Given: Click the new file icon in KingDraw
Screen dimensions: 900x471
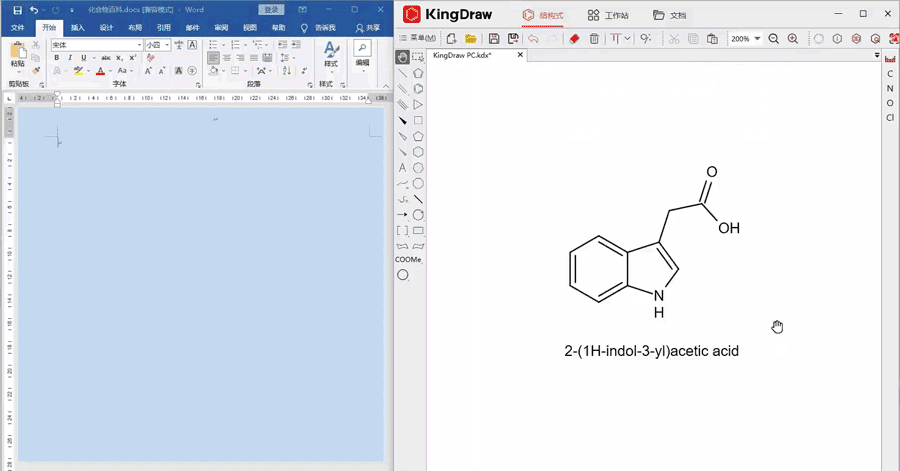Looking at the screenshot, I should tap(451, 38).
